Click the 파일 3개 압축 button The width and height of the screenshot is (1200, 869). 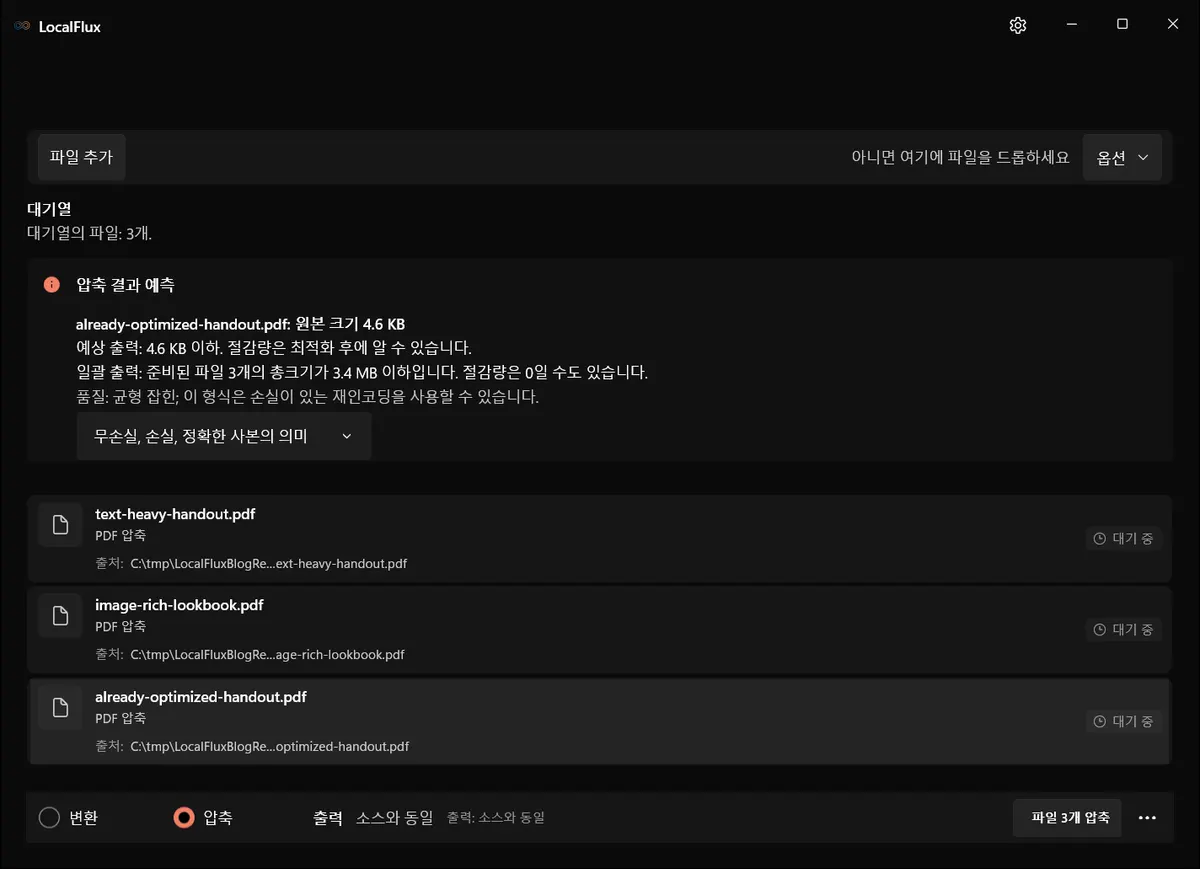pyautogui.click(x=1067, y=818)
